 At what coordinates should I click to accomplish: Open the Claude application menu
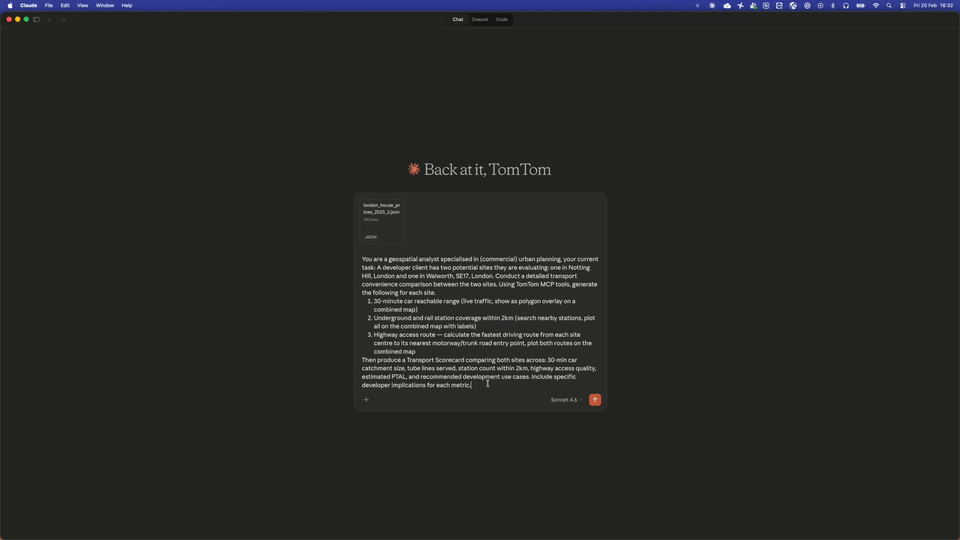point(29,5)
